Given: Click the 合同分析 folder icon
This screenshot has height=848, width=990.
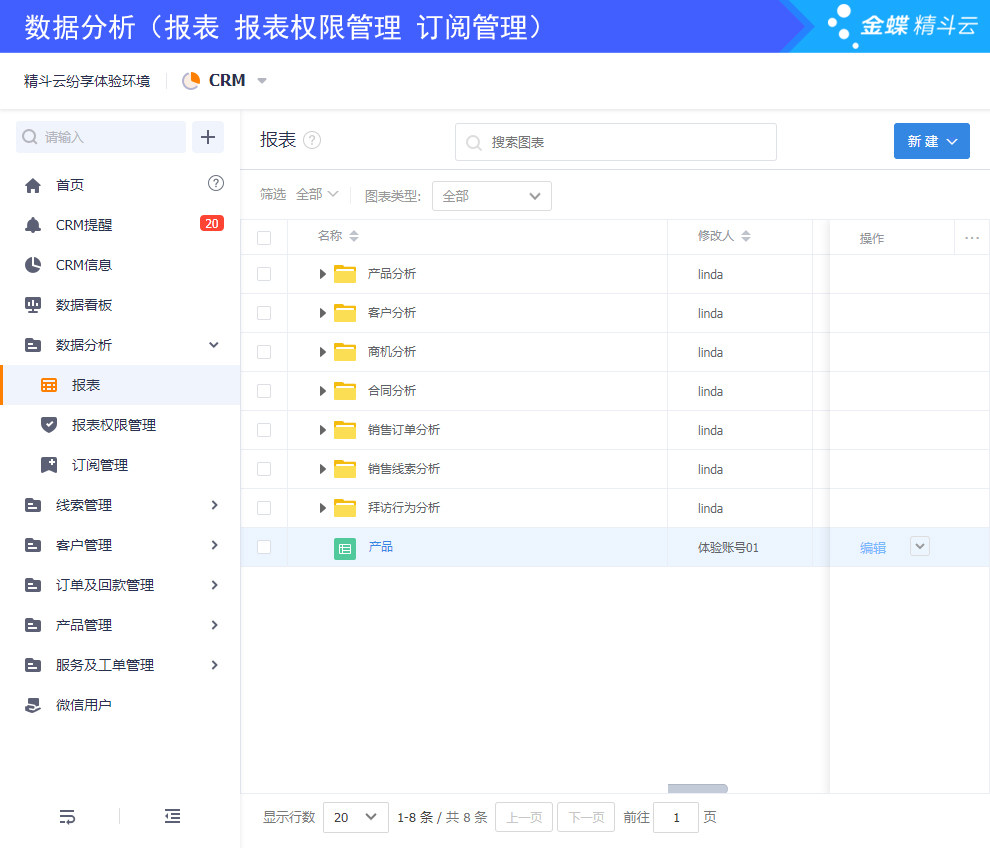Looking at the screenshot, I should click(345, 391).
